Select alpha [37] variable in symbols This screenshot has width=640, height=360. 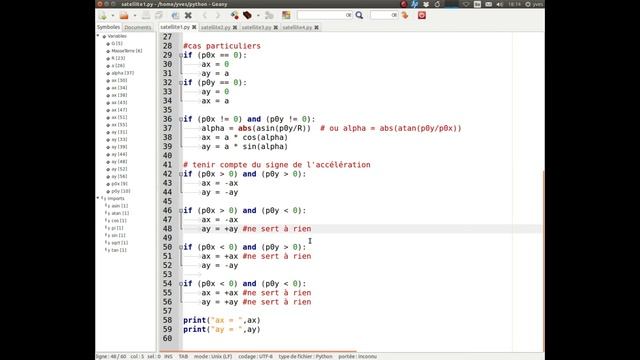point(122,73)
